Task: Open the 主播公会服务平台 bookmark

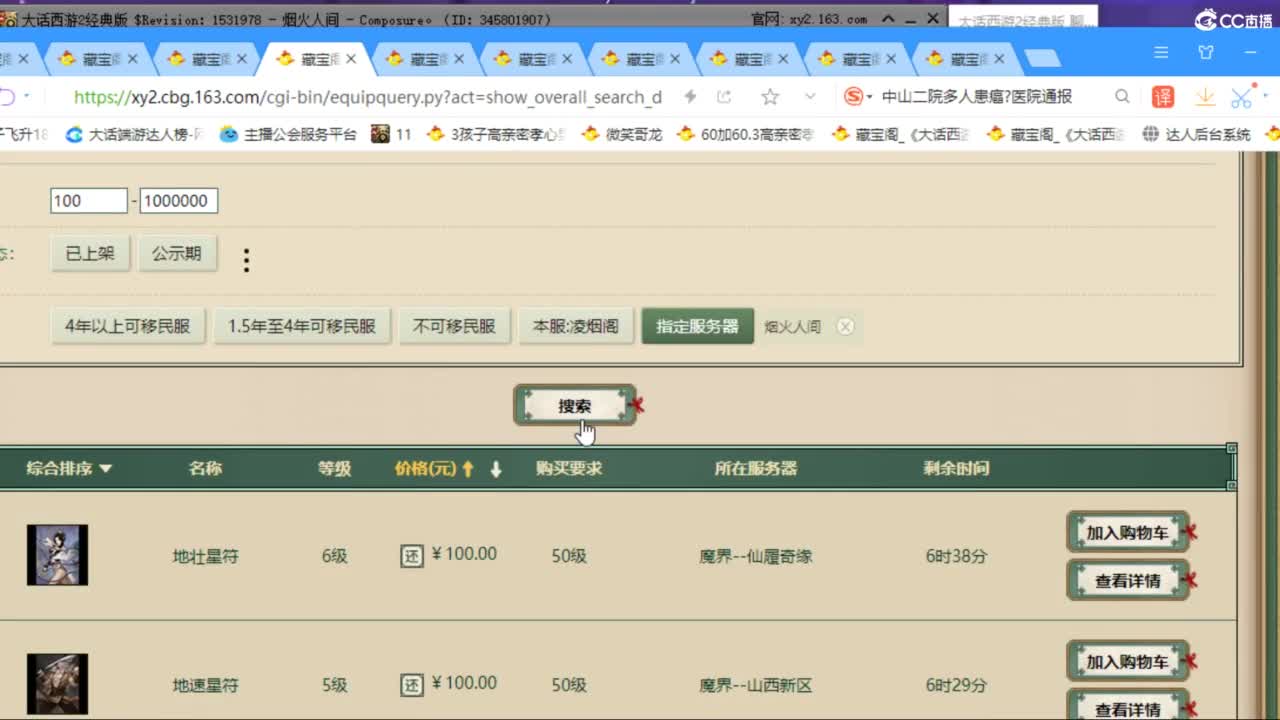Action: 288,134
